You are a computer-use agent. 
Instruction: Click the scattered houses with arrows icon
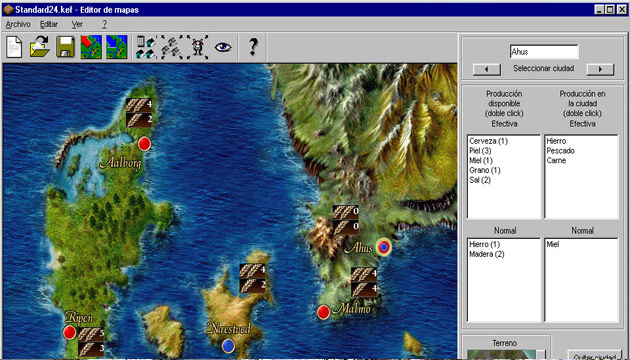tap(172, 47)
